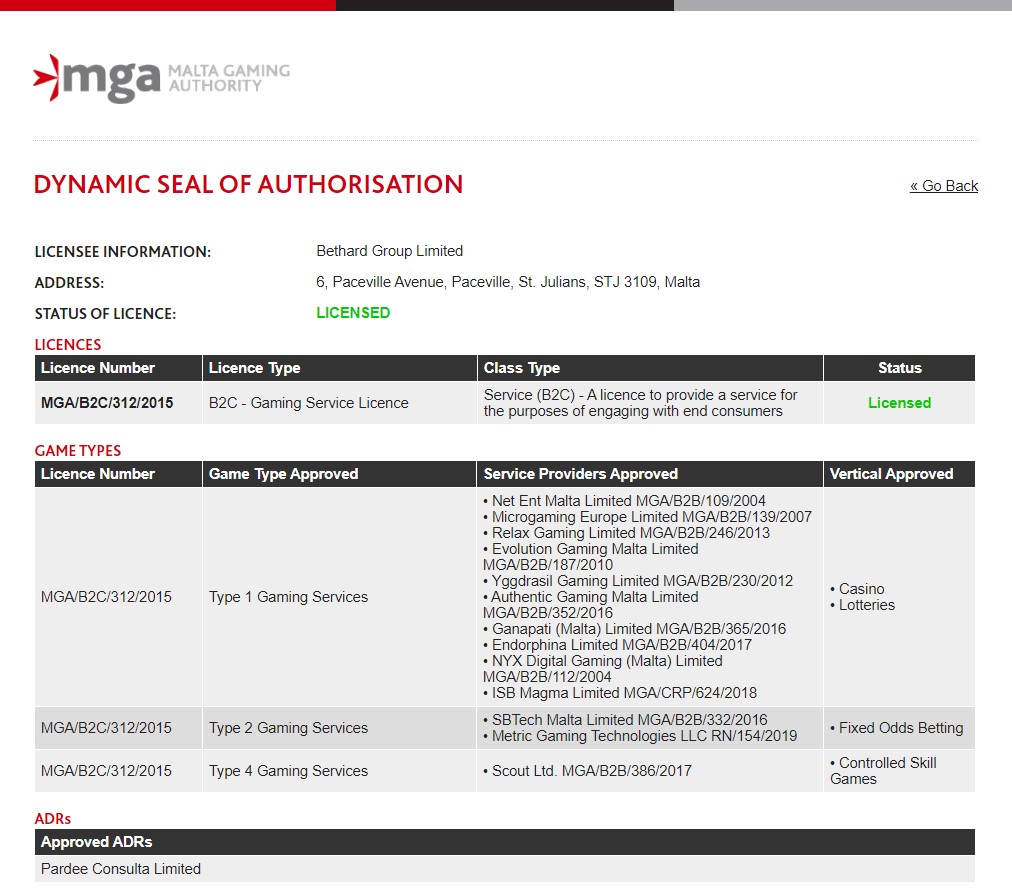Click Scout Ltd. provider entry
This screenshot has width=1012, height=893.
click(x=587, y=771)
